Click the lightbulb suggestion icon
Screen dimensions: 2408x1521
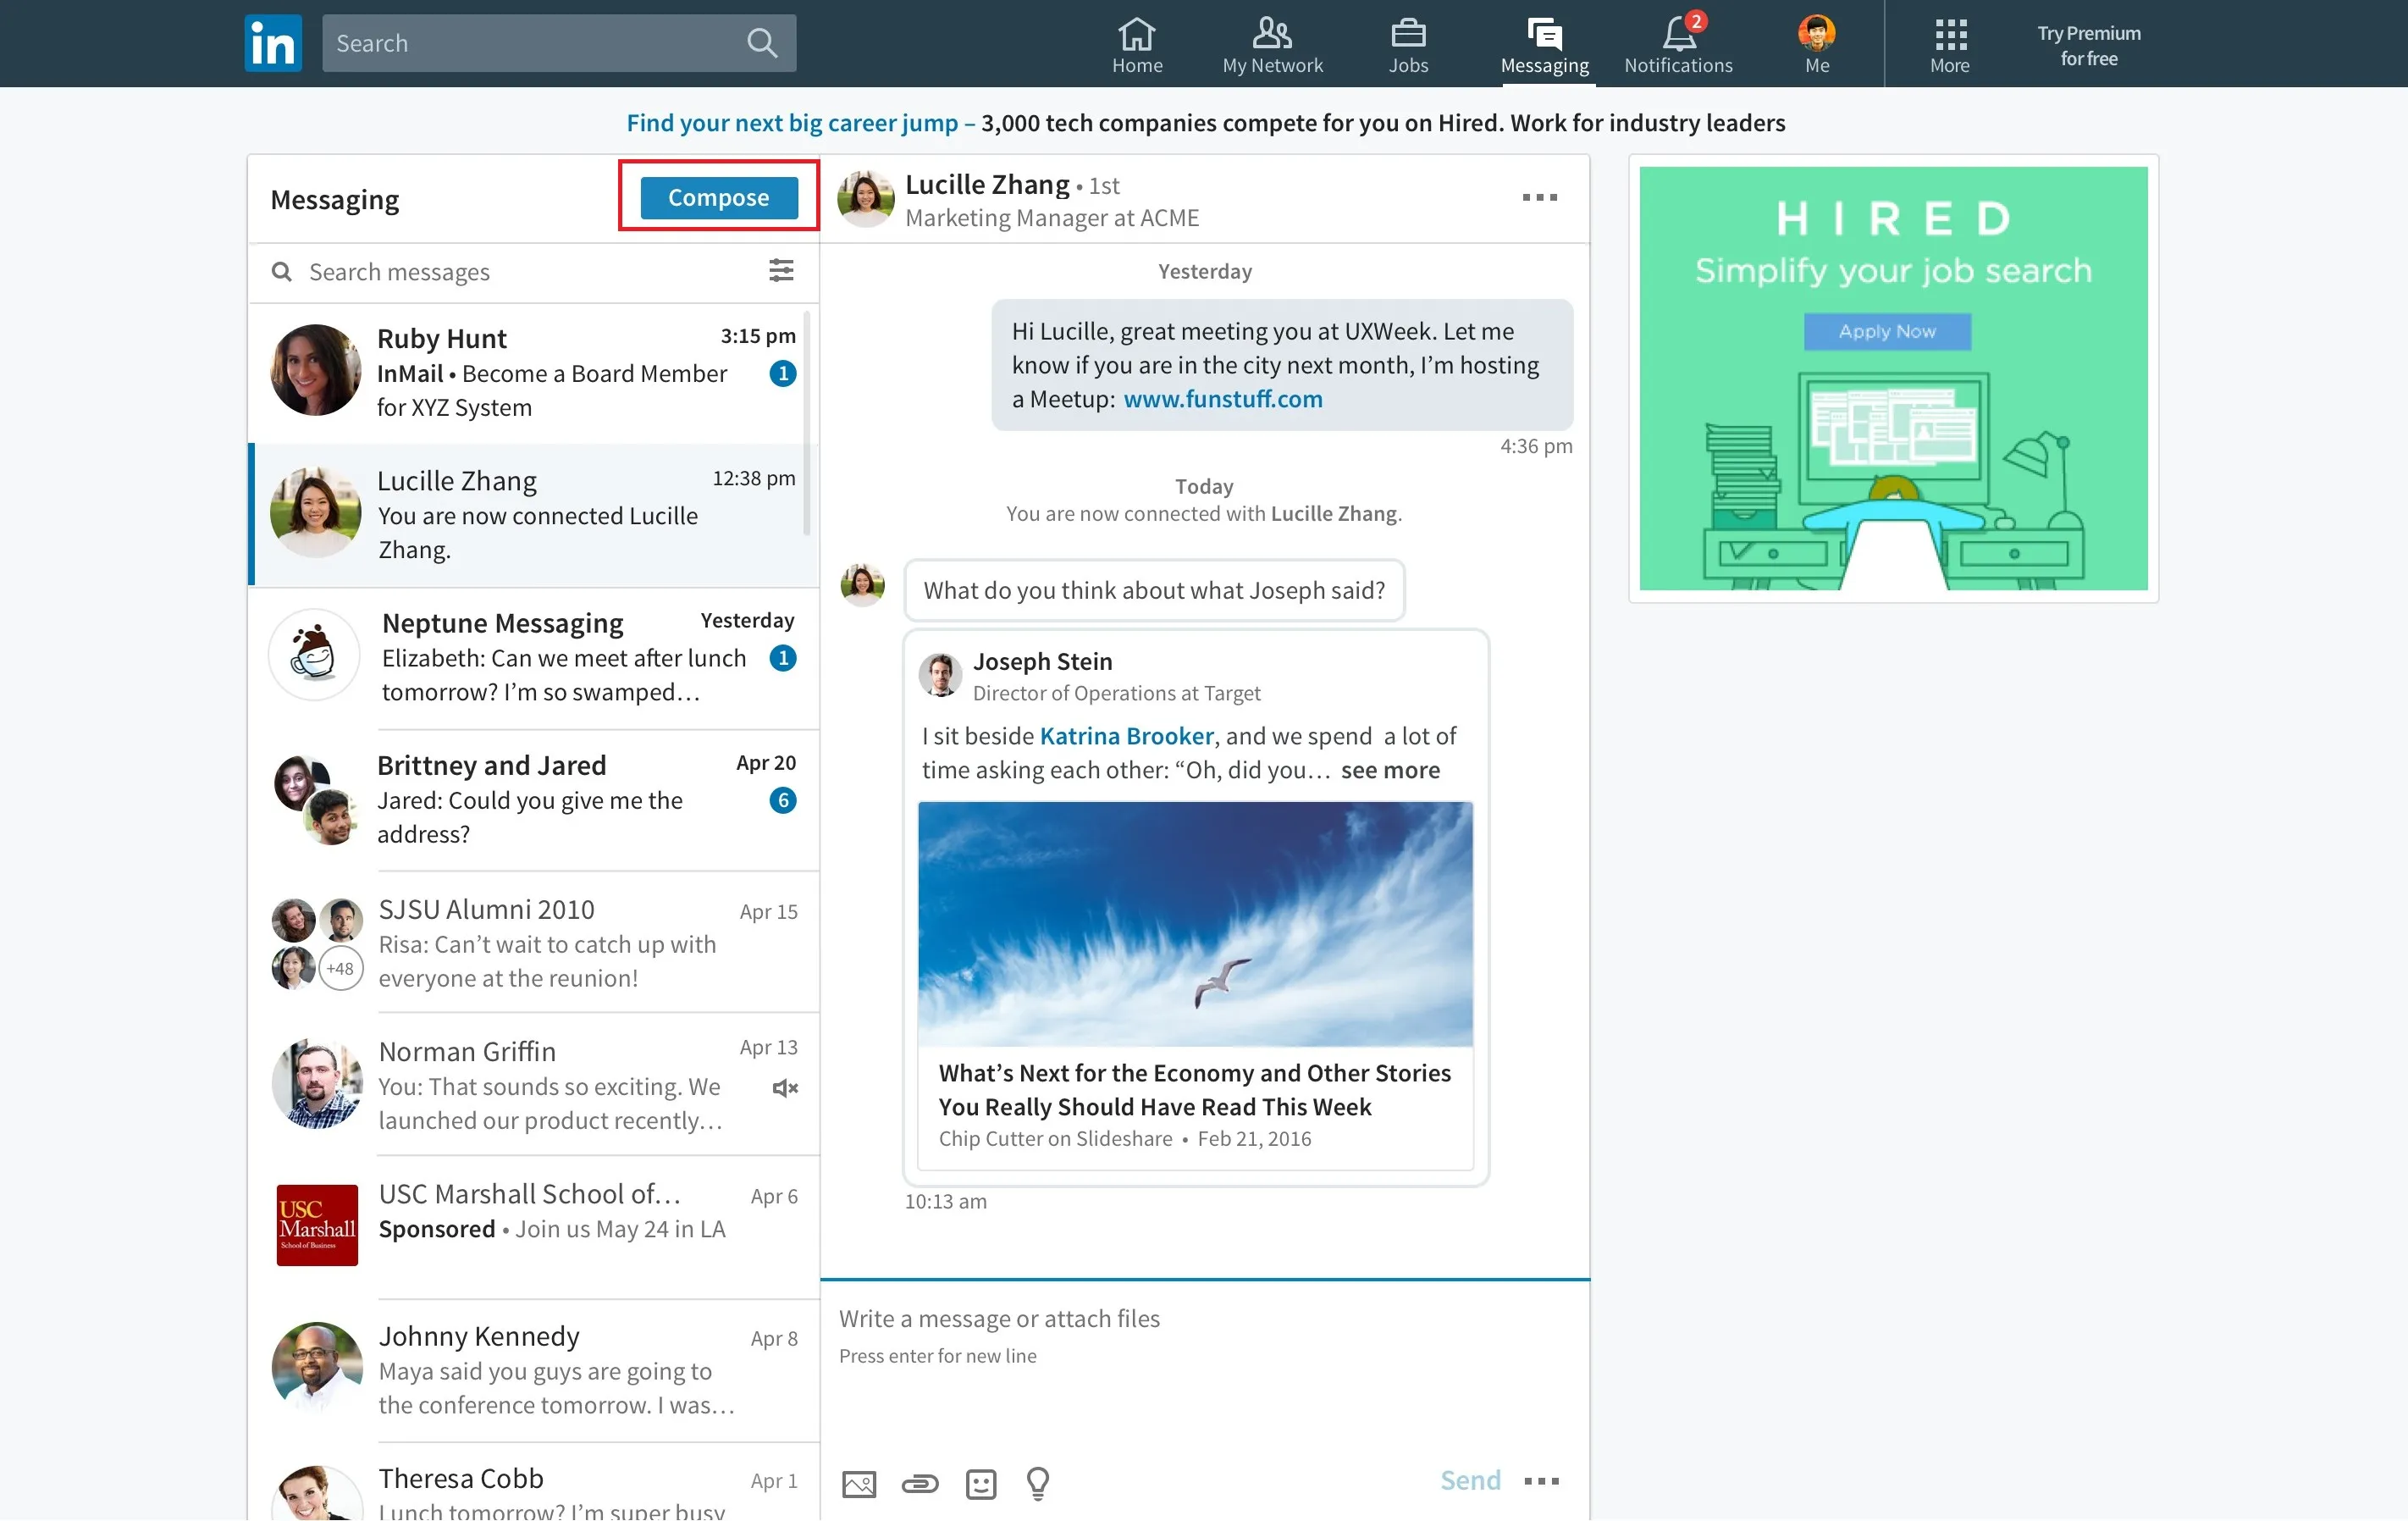point(1039,1477)
